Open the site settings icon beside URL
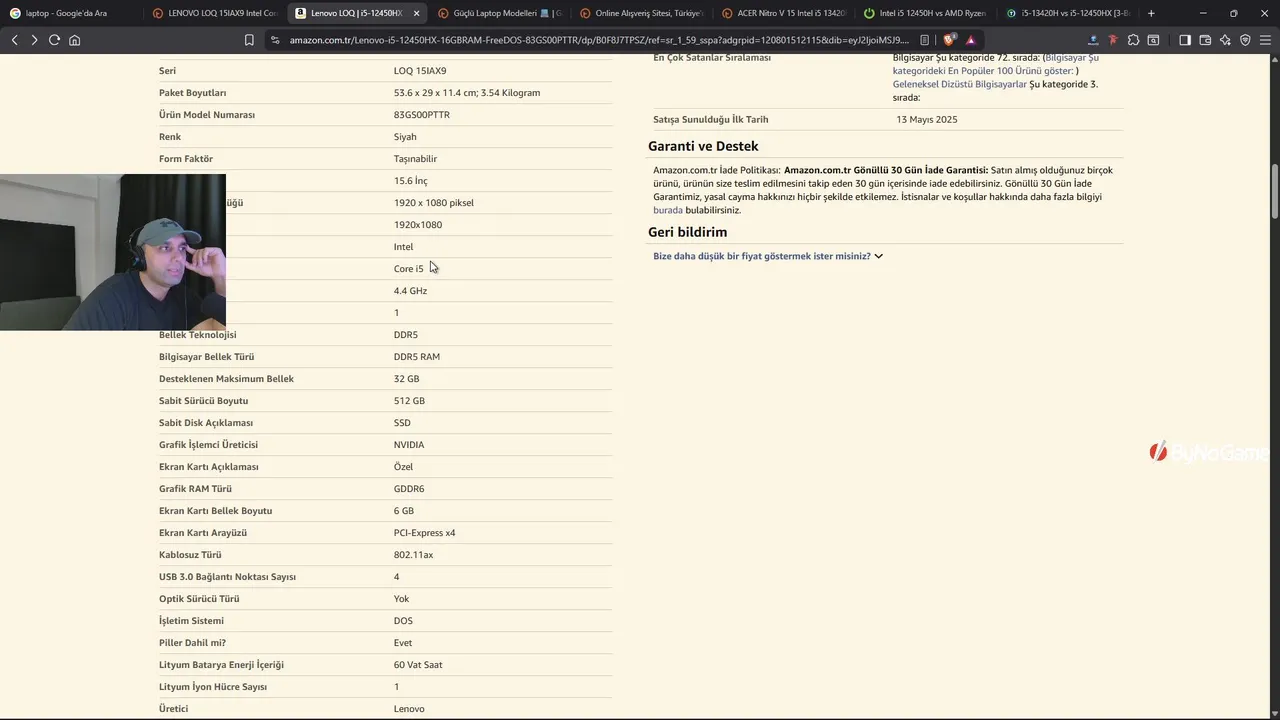Viewport: 1280px width, 720px height. click(x=275, y=40)
